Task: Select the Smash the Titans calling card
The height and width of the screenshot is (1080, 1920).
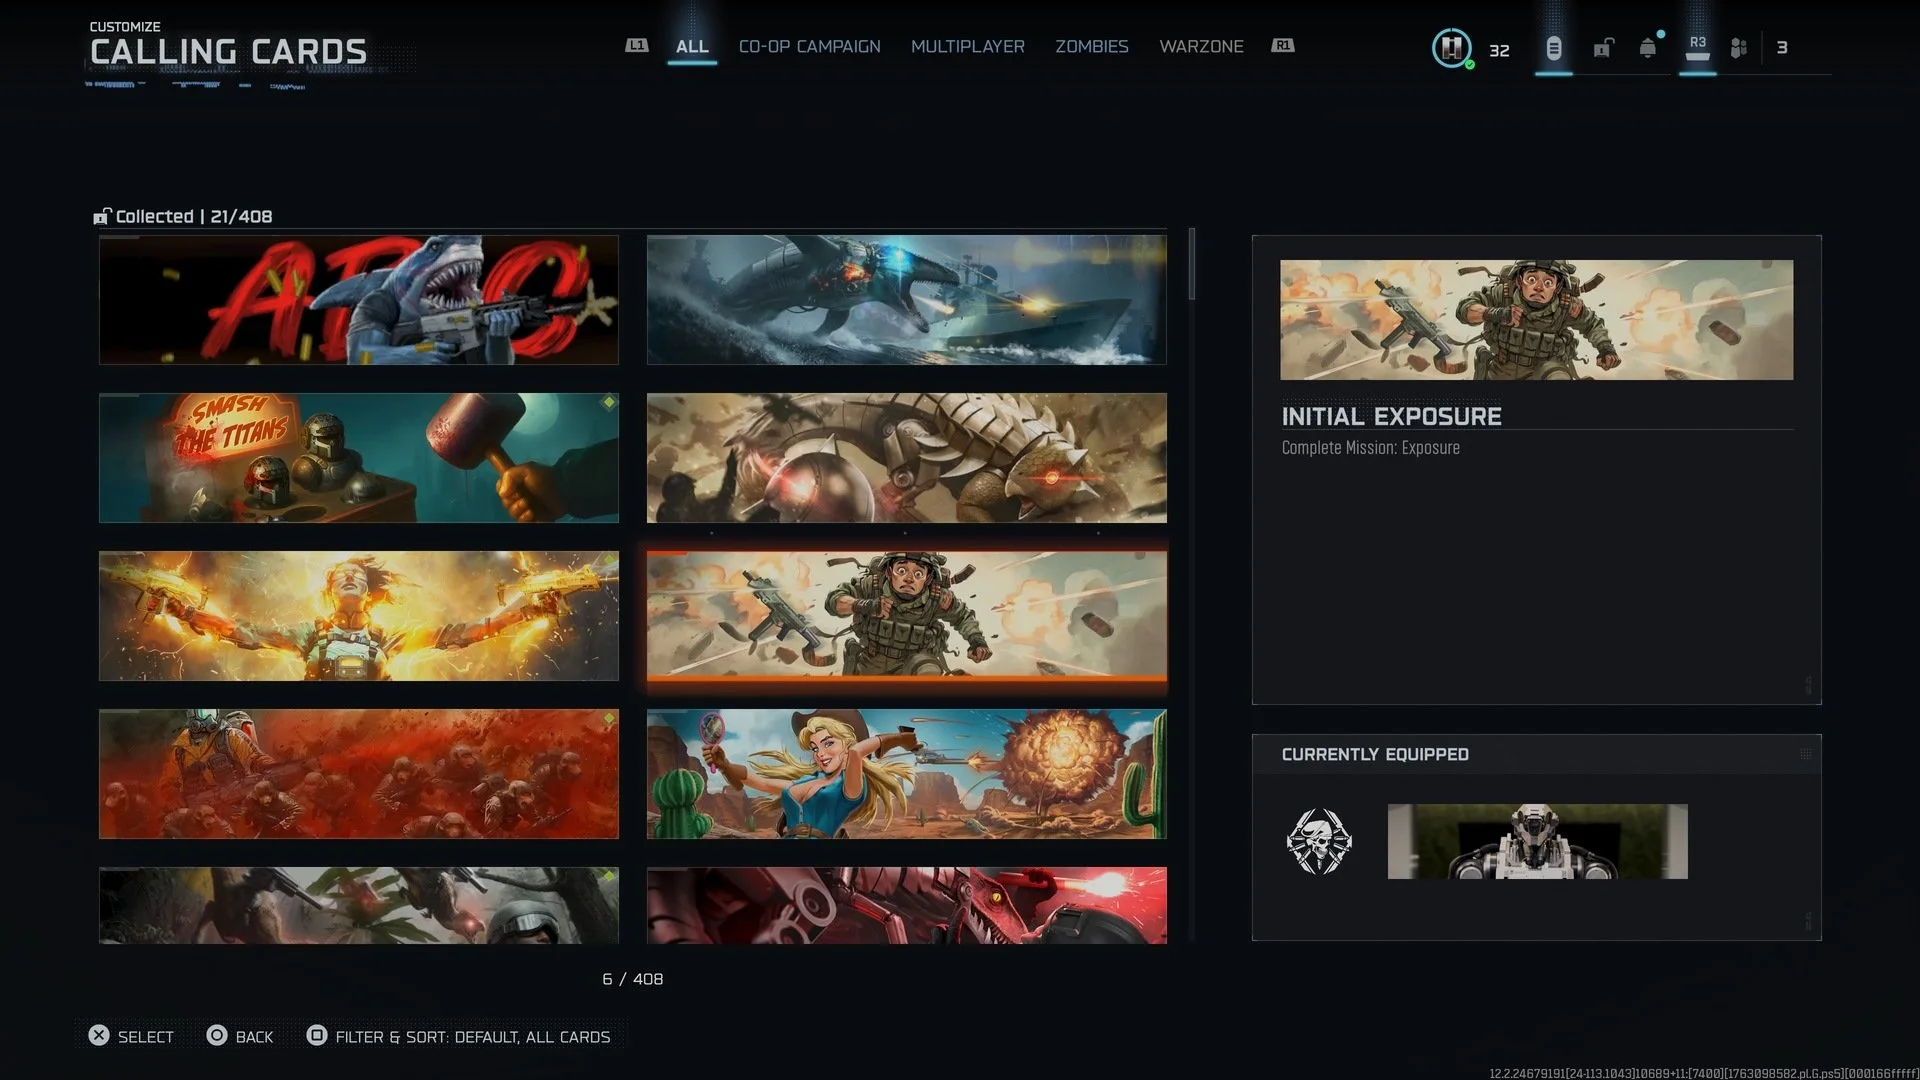Action: point(358,458)
